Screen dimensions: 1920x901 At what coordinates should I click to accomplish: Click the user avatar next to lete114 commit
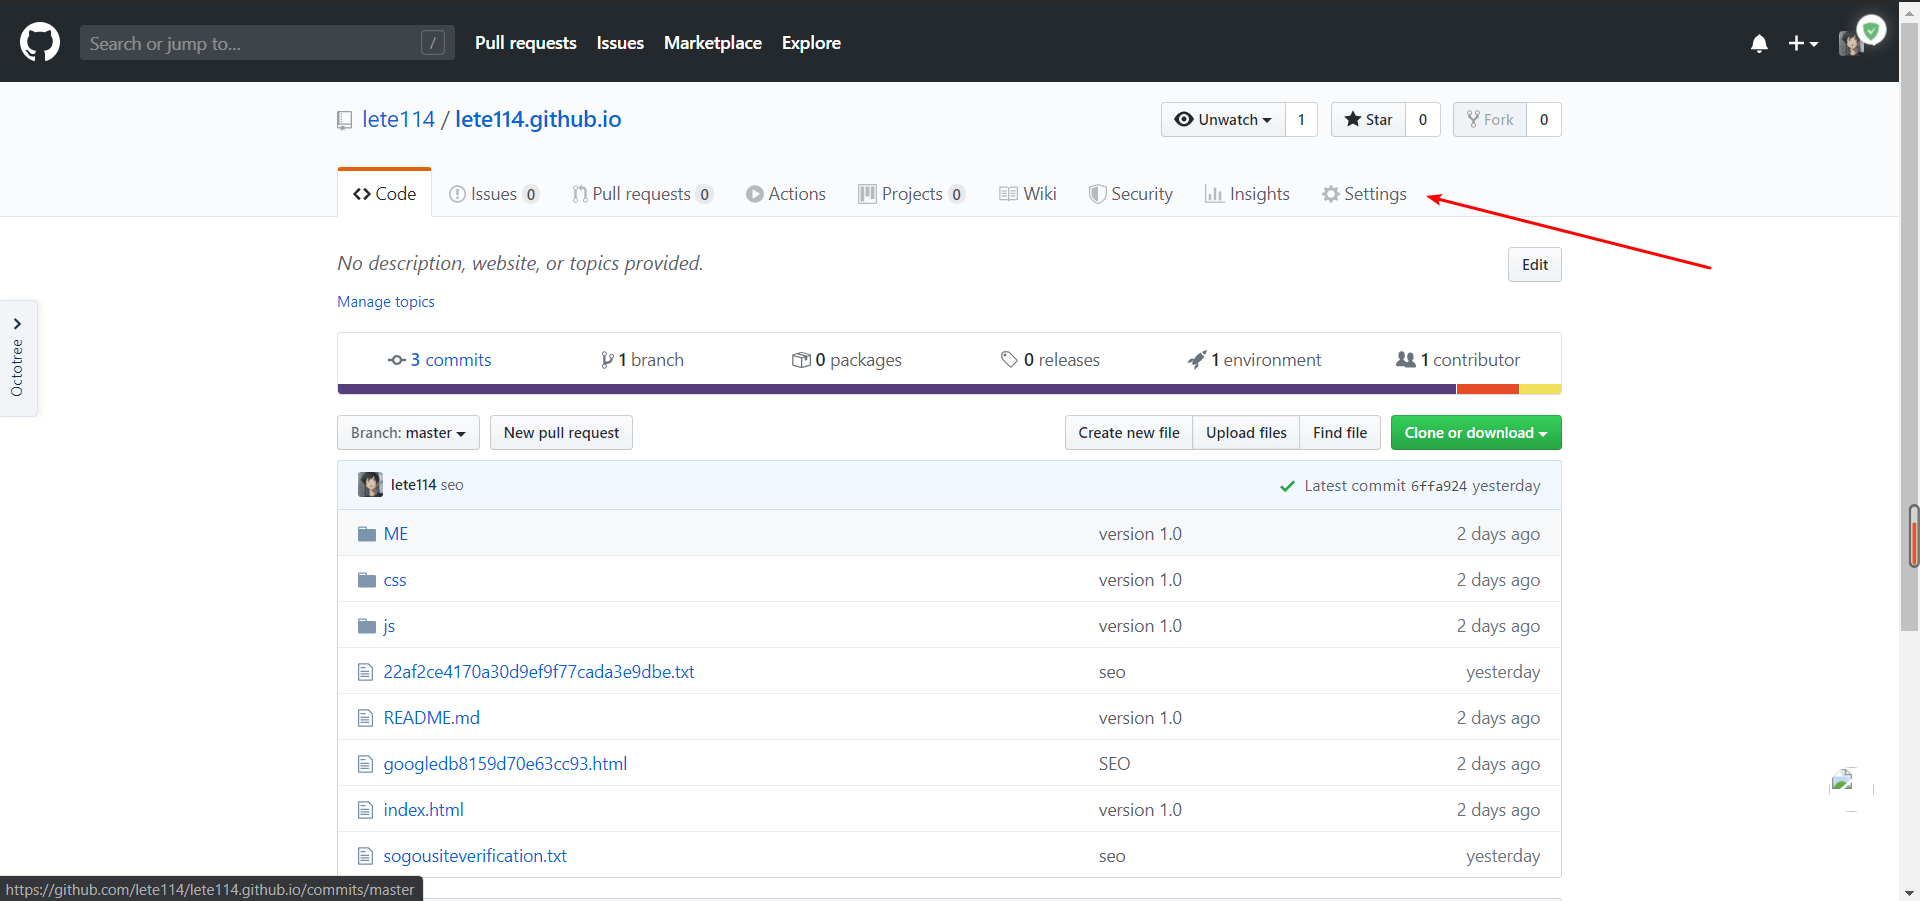[x=370, y=485]
